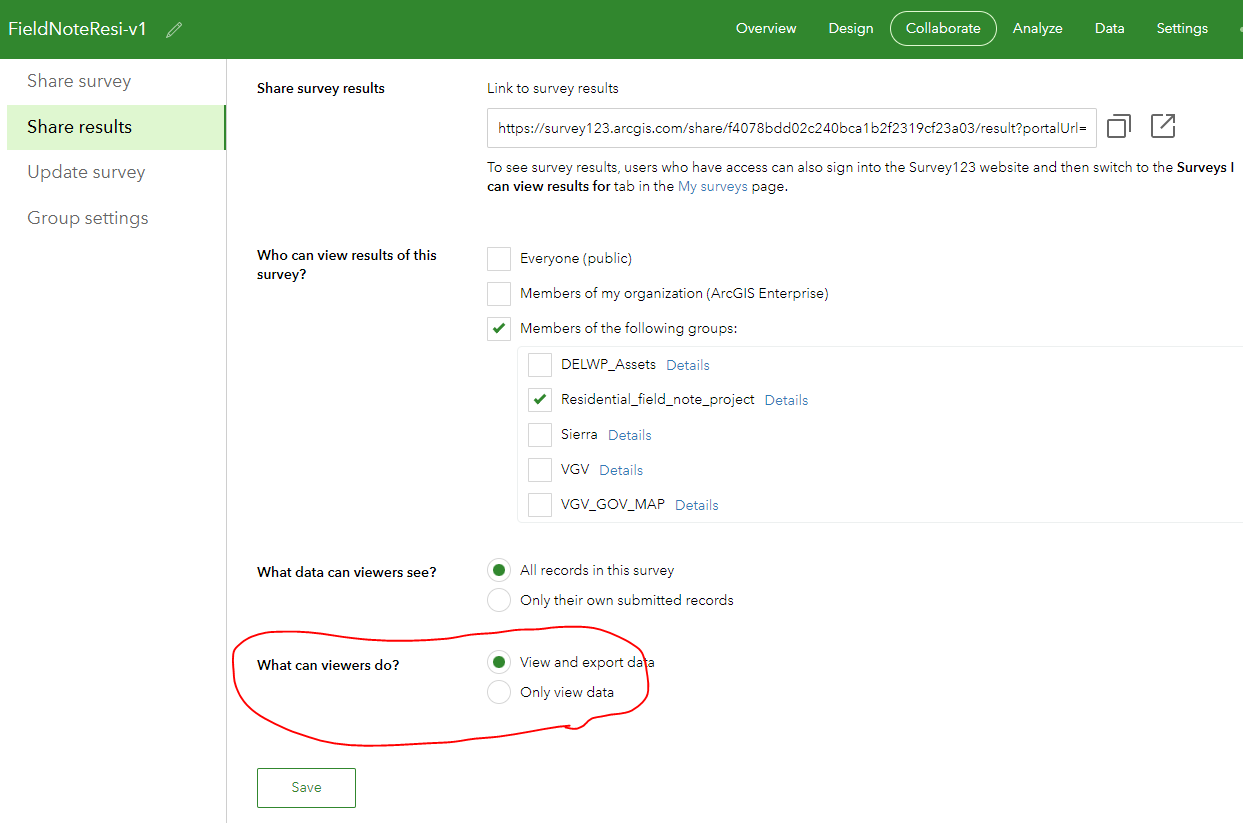Viewport: 1243px width, 823px height.
Task: Copy the survey results link using copy icon
Action: click(x=1118, y=126)
